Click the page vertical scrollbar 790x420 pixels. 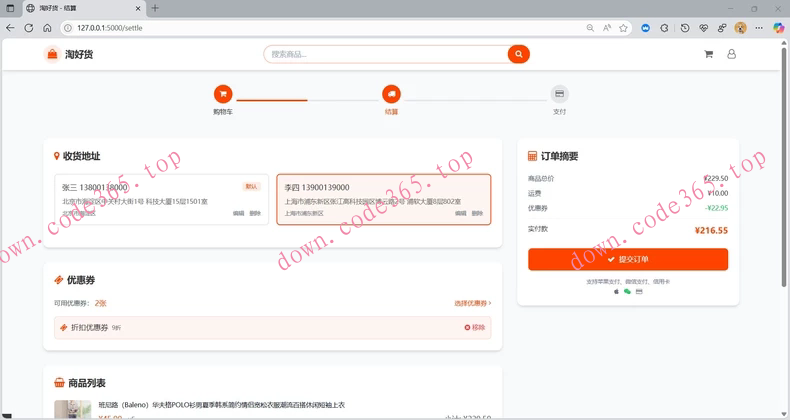tap(784, 166)
